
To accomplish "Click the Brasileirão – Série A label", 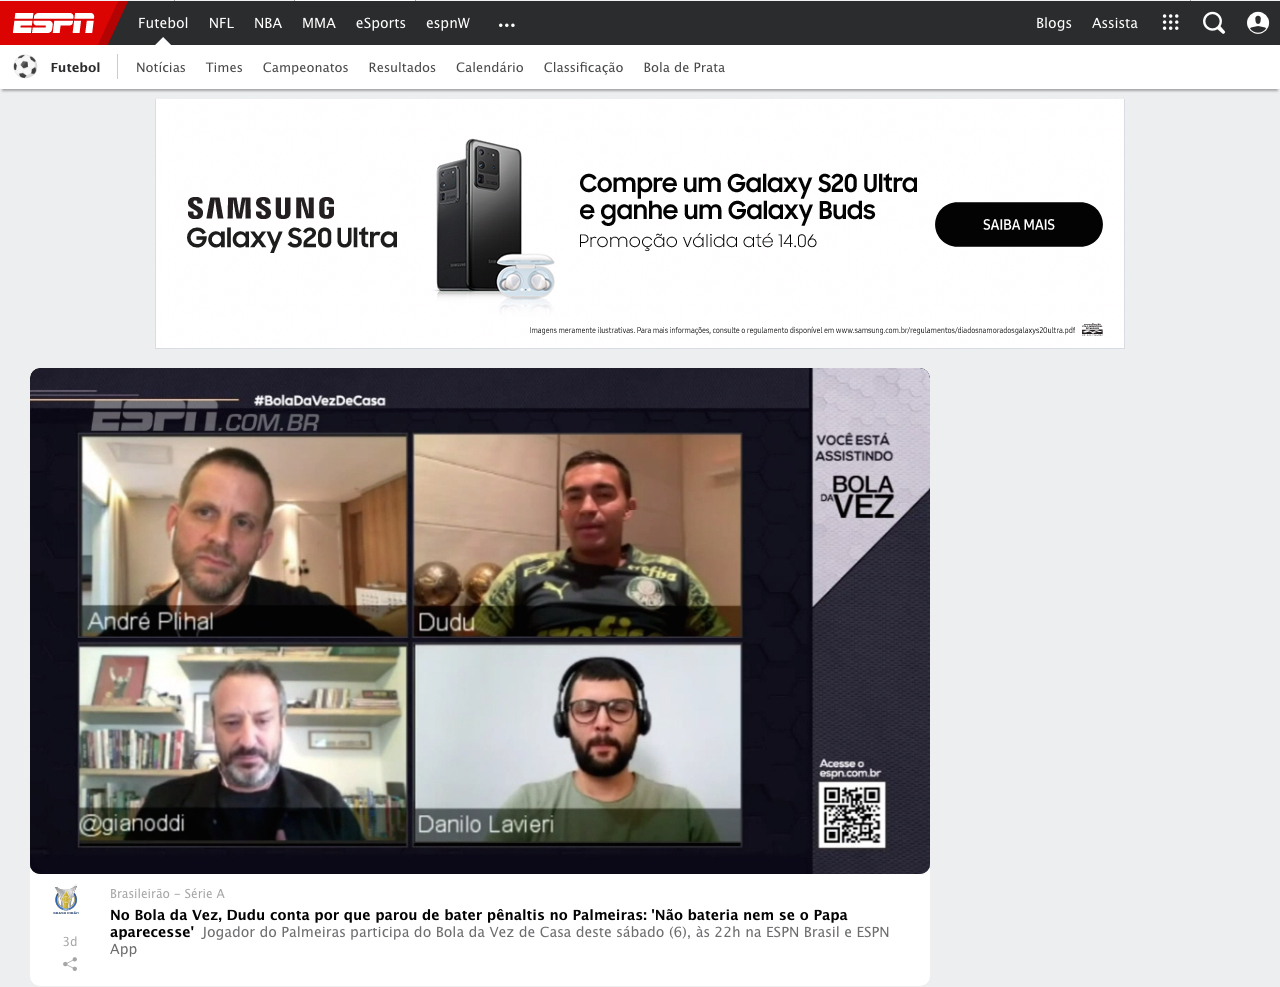I will point(167,894).
